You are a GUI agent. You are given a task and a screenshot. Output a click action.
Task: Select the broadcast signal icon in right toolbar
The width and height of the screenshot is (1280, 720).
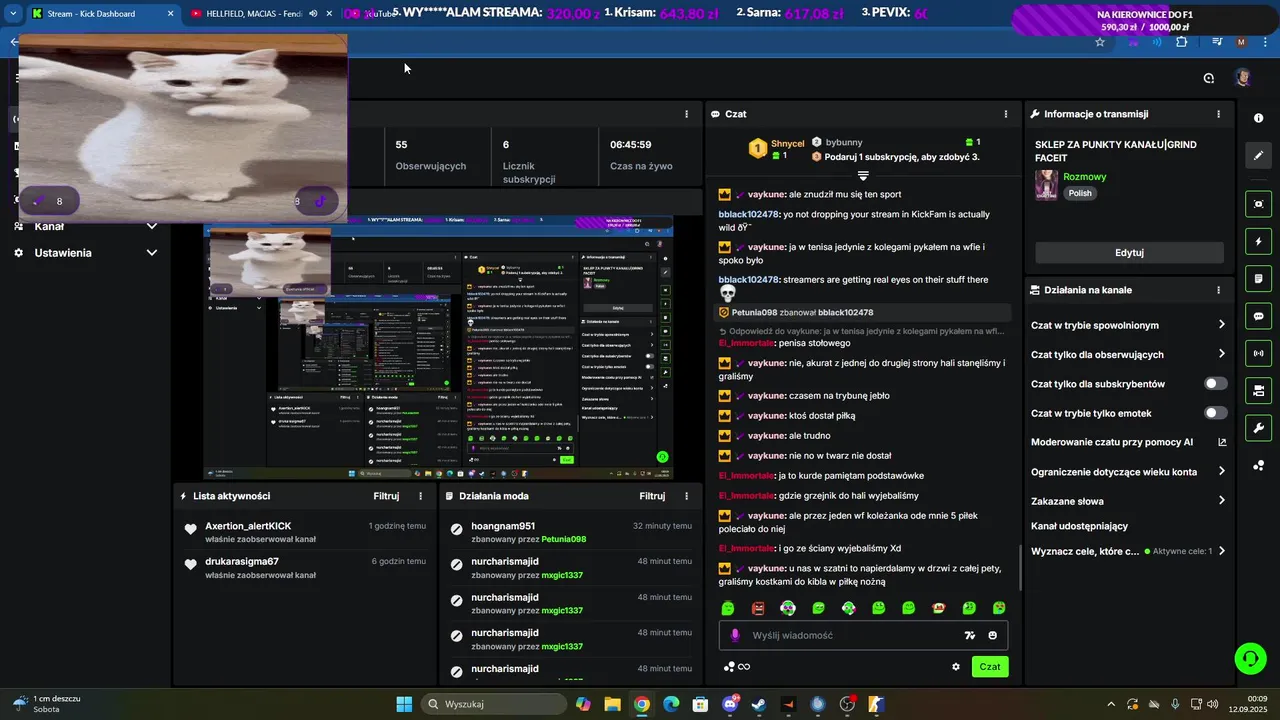[1258, 353]
